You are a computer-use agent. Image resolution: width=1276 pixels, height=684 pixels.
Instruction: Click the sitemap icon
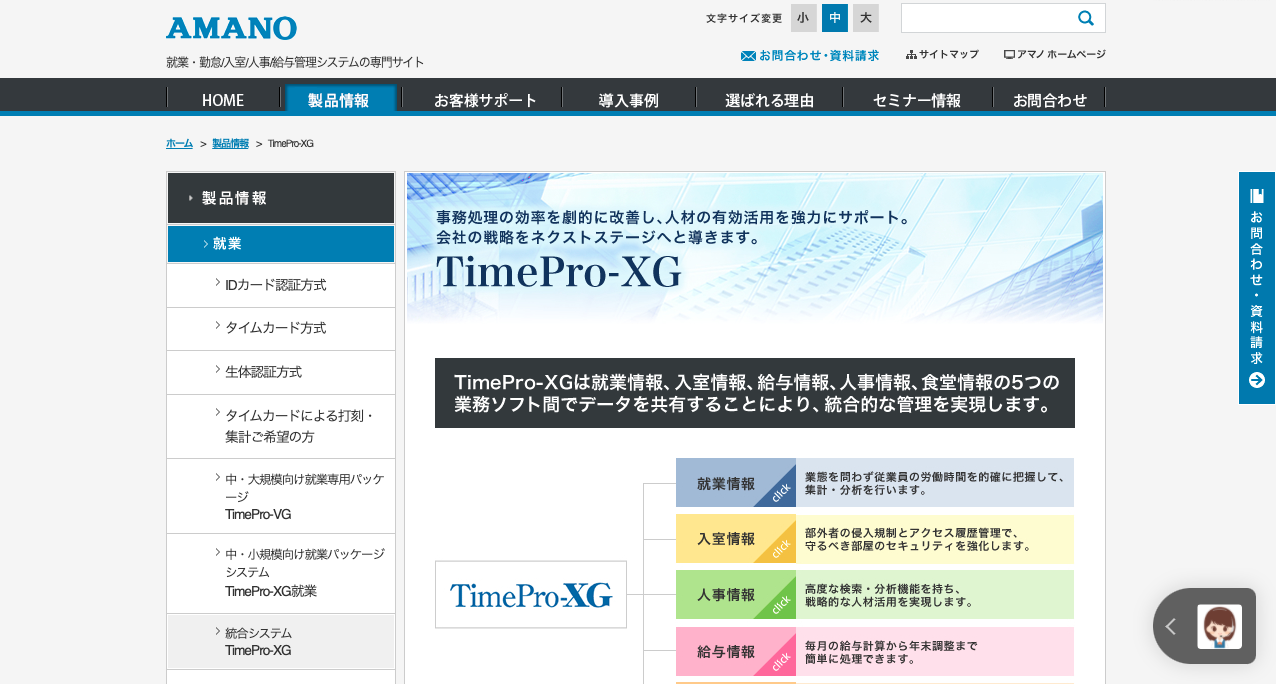pyautogui.click(x=911, y=55)
